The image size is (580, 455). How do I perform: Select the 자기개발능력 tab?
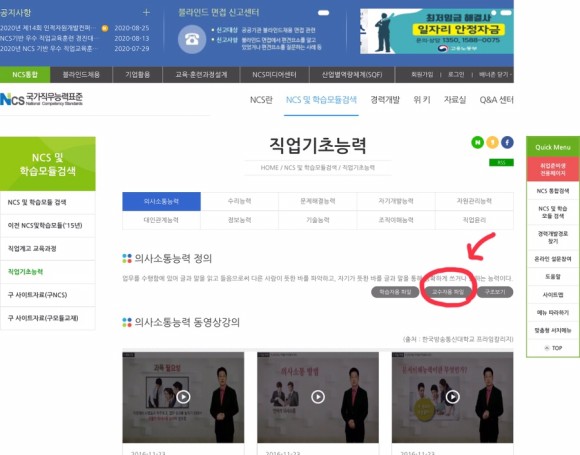click(396, 201)
